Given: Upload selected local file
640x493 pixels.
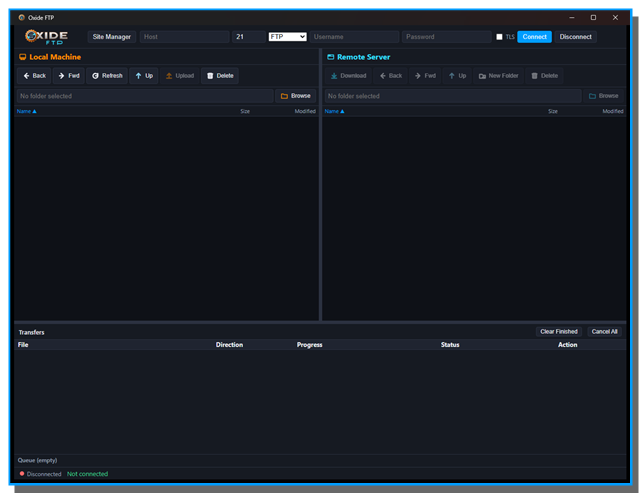Looking at the screenshot, I should click(180, 76).
